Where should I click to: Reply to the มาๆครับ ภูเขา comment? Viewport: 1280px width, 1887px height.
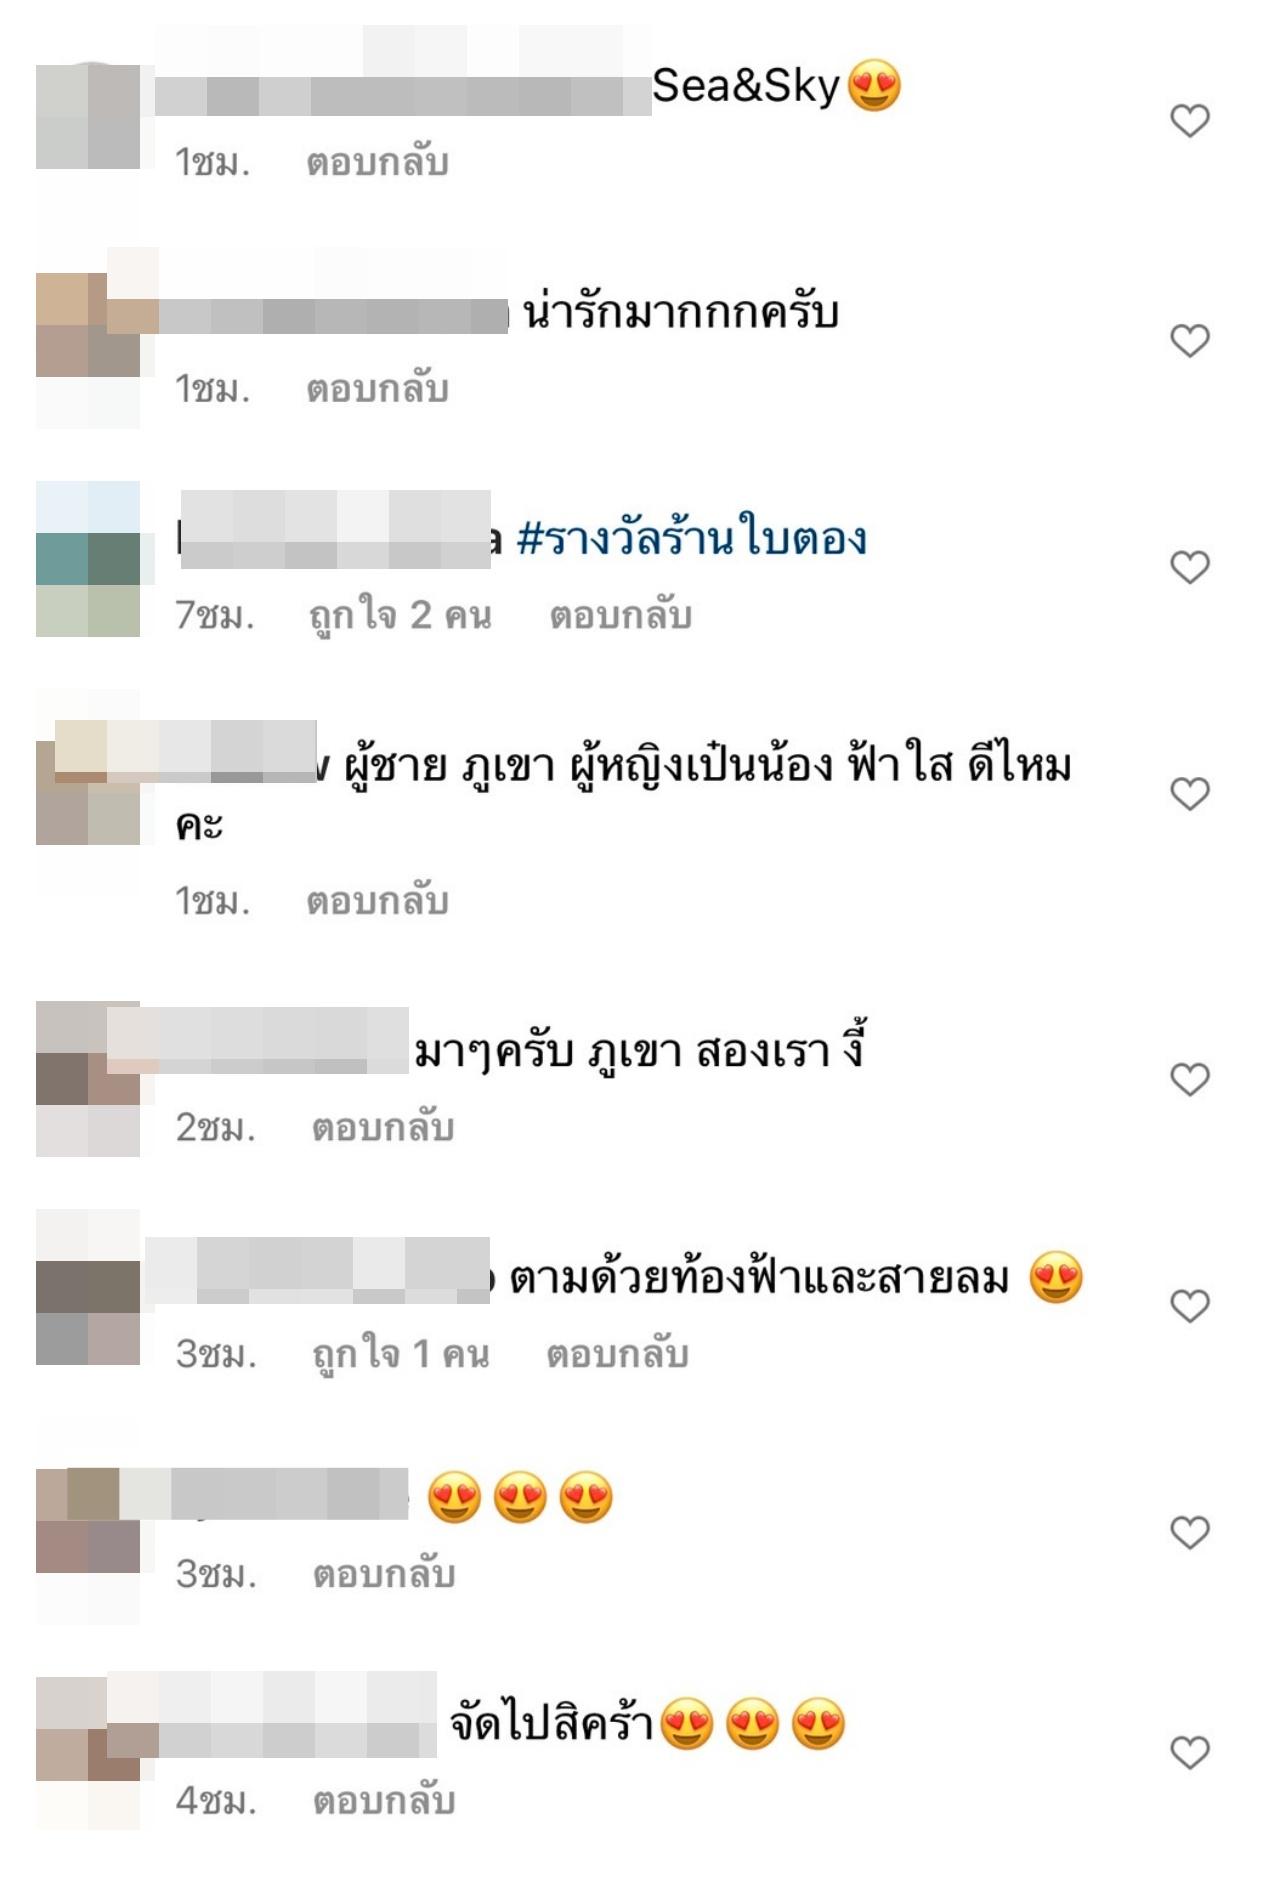click(383, 1127)
